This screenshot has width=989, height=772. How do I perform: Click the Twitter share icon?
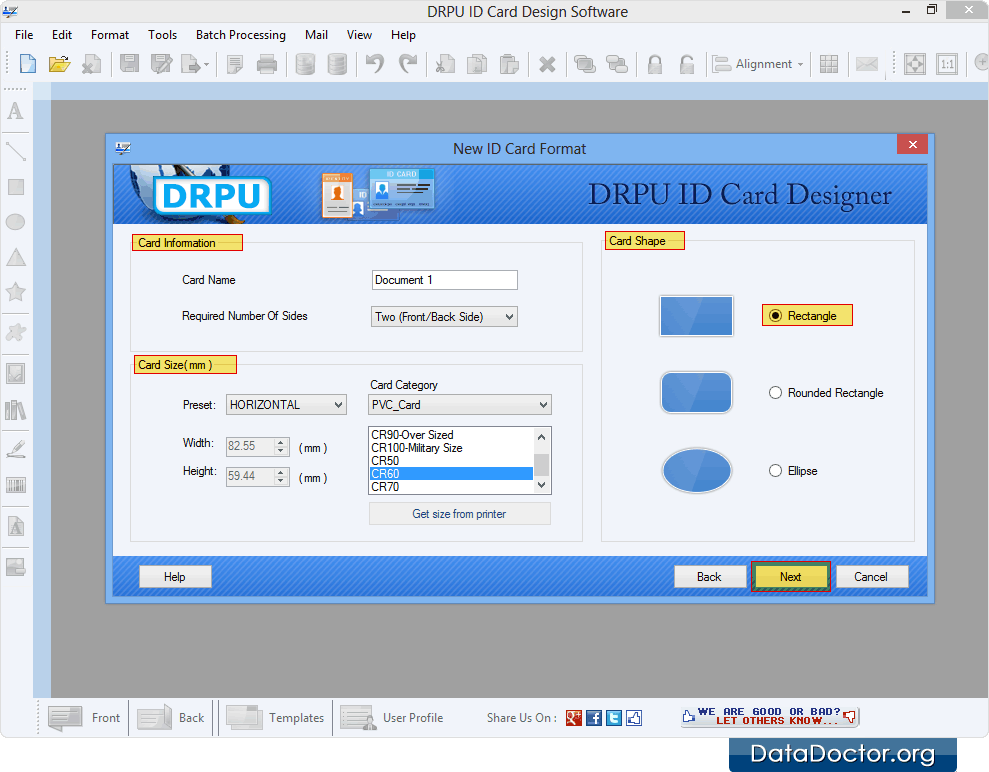(x=614, y=718)
